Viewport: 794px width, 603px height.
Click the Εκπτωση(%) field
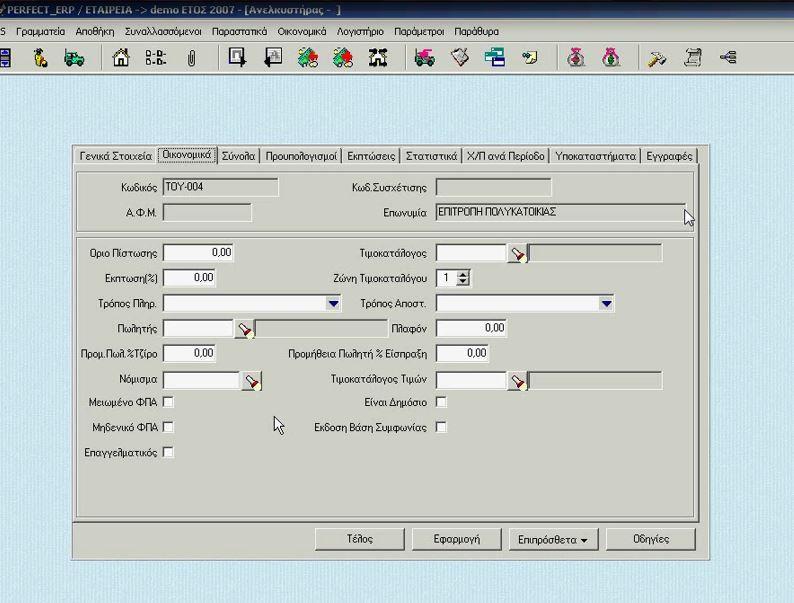pos(189,278)
